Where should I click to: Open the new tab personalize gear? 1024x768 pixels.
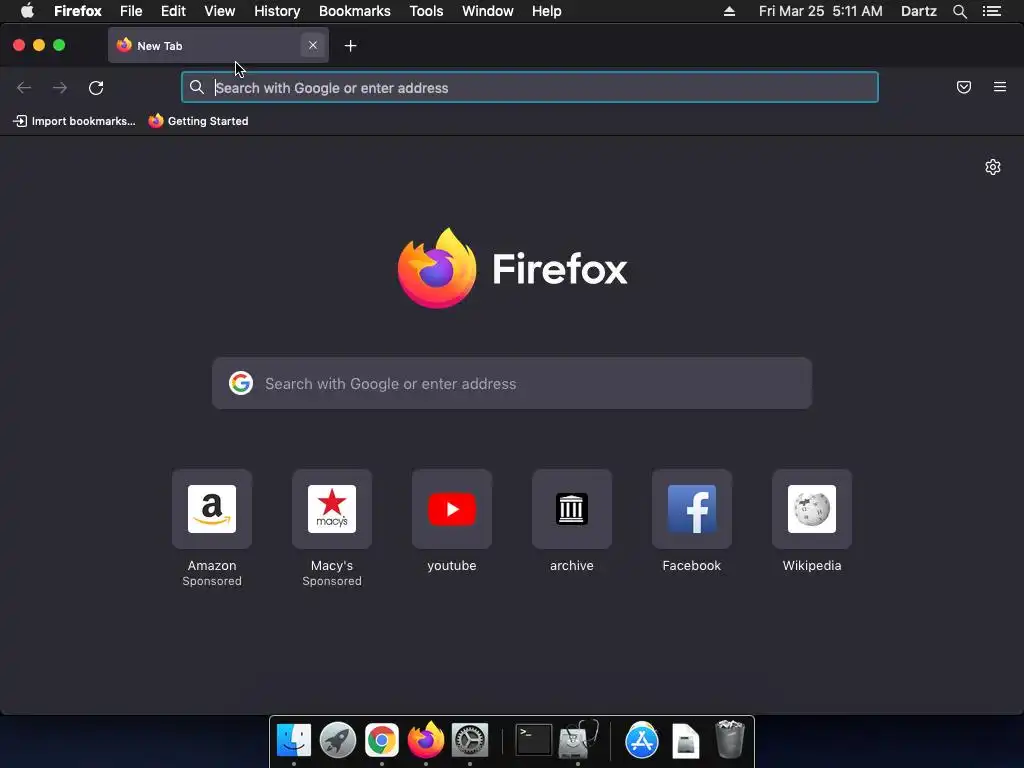tap(993, 167)
